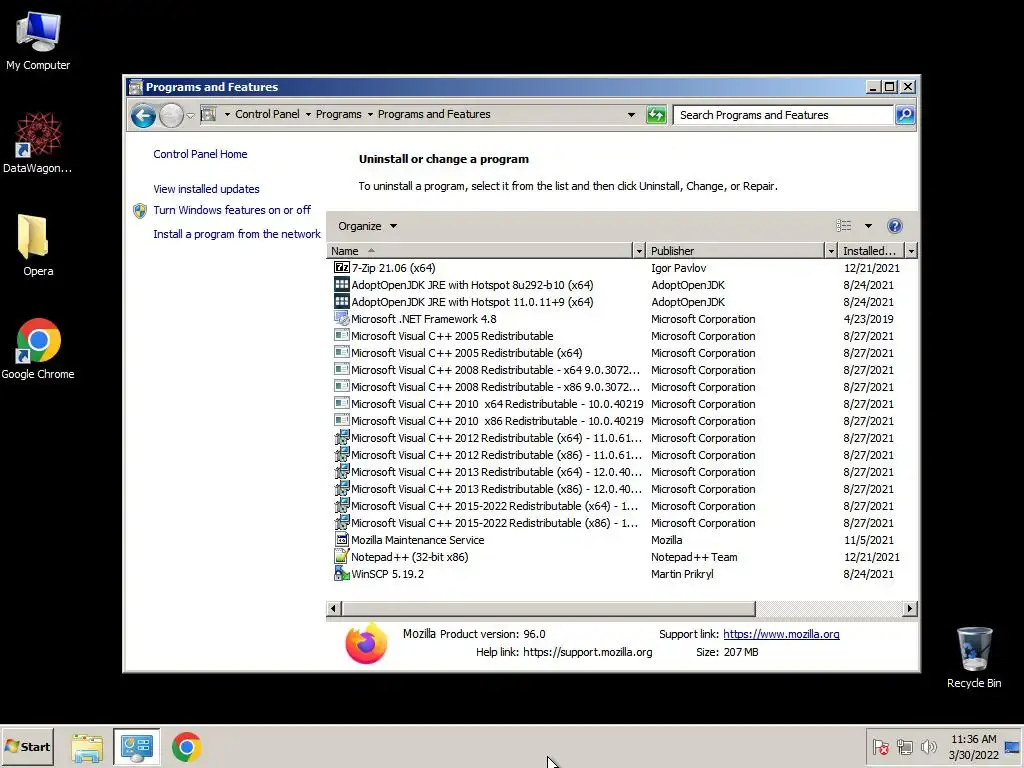The image size is (1024, 768).
Task: Expand the arrow after Programs breadcrumb
Action: coord(370,115)
